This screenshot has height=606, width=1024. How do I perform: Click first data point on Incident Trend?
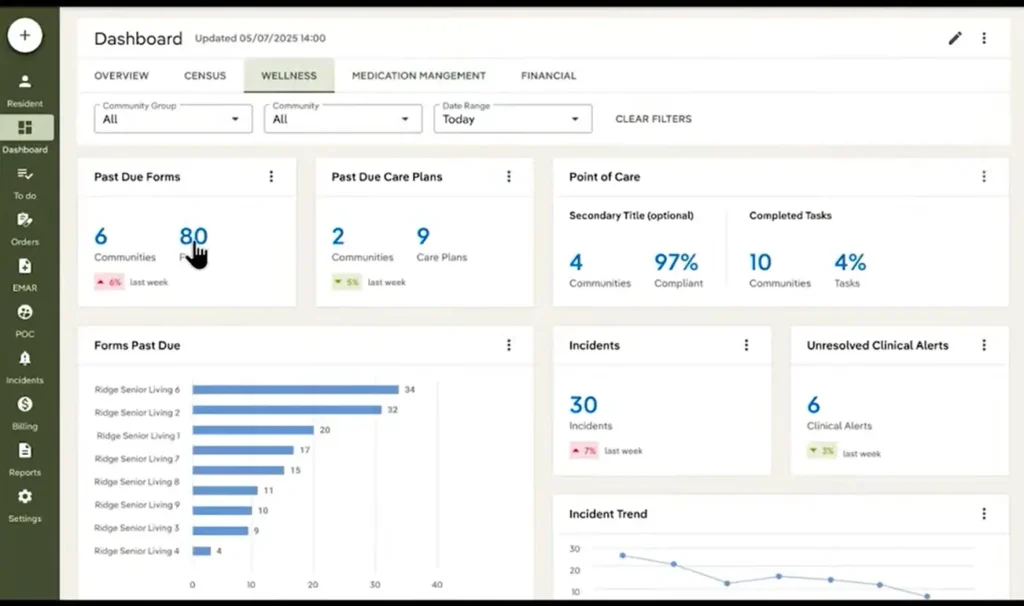622,555
